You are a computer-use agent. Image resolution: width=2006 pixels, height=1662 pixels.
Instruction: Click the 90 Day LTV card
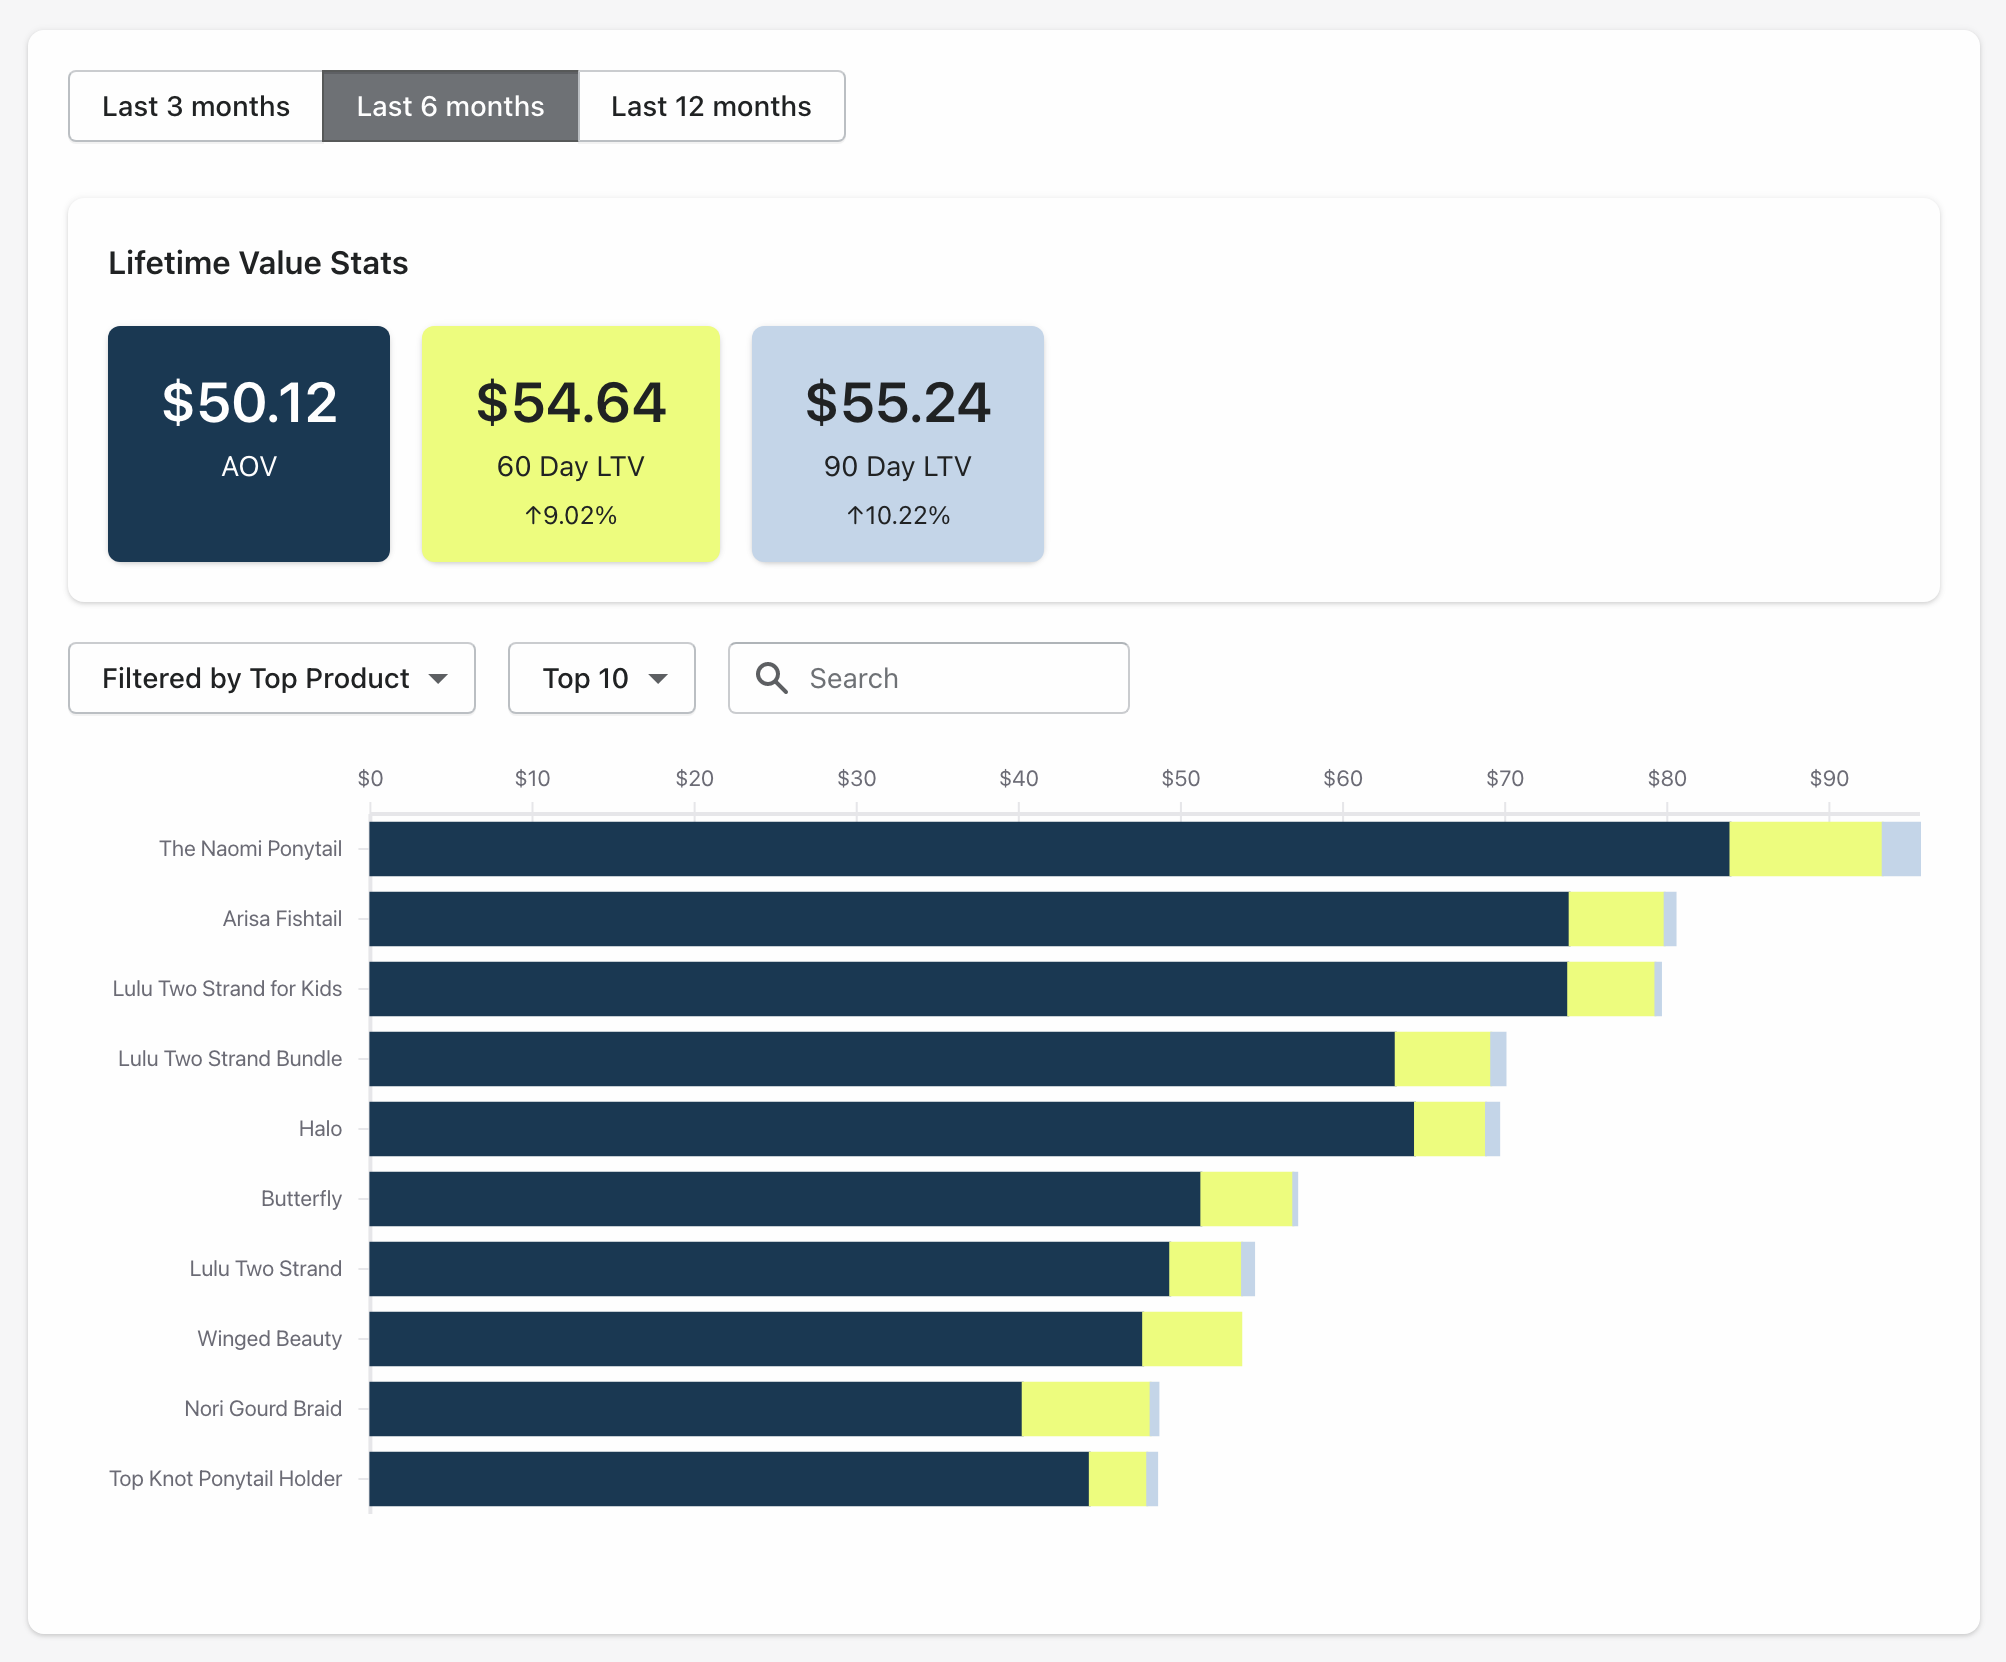pos(897,443)
